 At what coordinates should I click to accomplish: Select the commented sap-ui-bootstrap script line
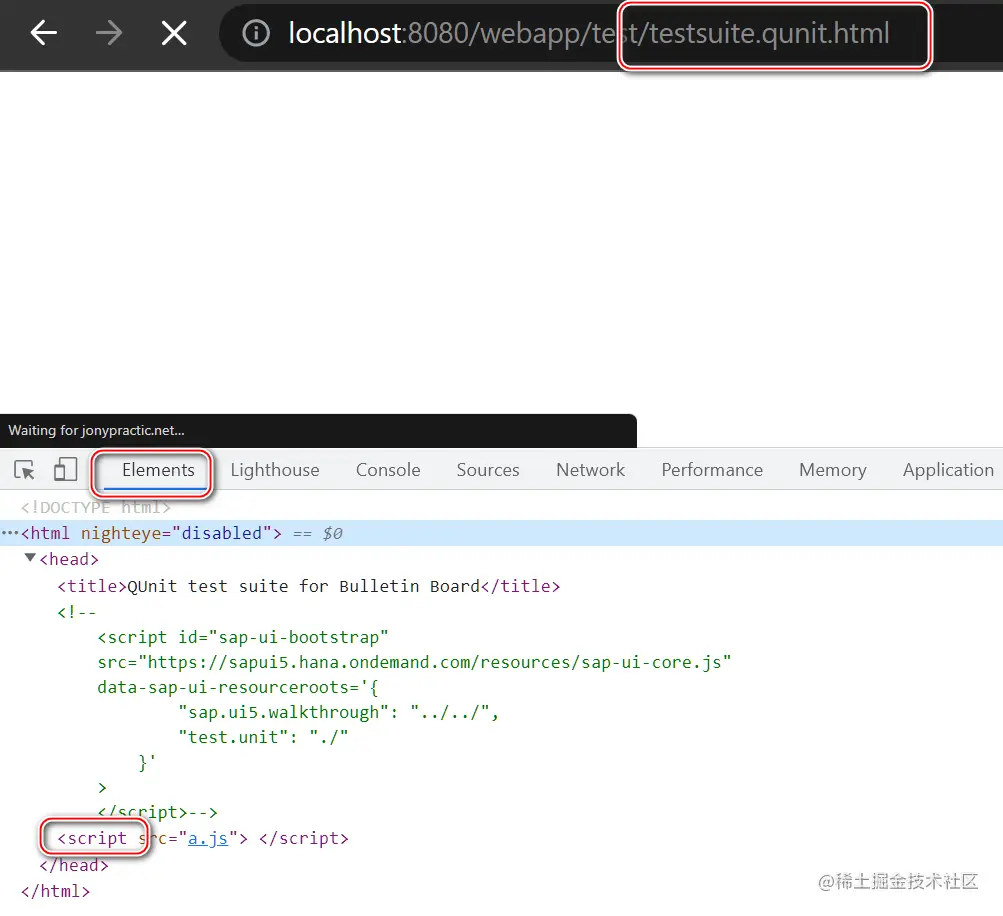[x=242, y=637]
